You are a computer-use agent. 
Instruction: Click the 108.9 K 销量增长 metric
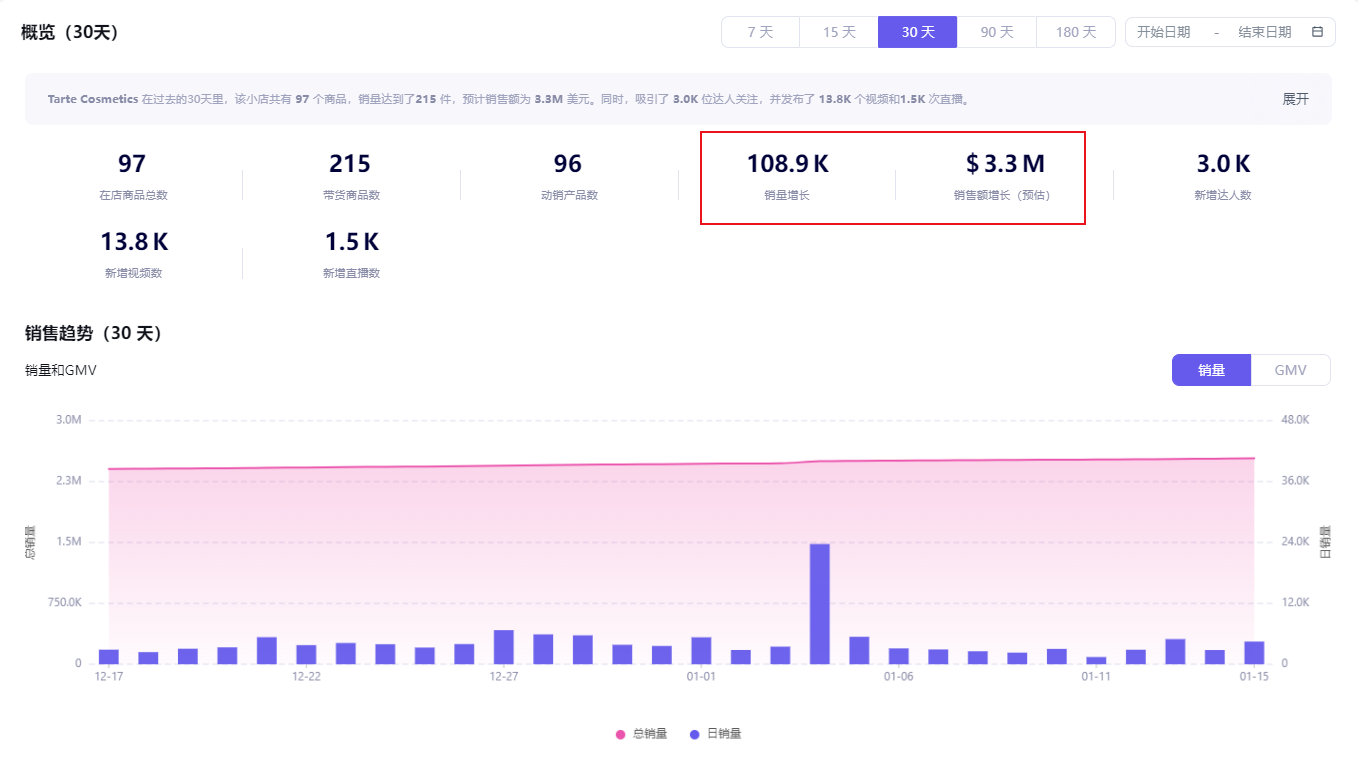pyautogui.click(x=787, y=175)
